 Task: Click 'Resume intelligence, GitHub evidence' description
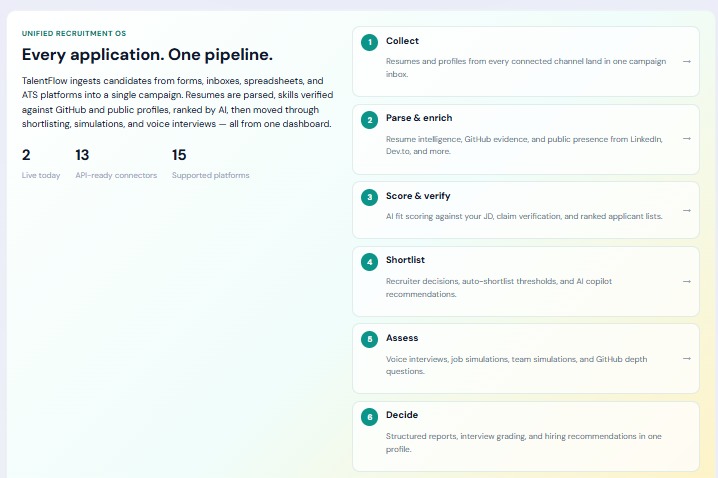coord(524,145)
